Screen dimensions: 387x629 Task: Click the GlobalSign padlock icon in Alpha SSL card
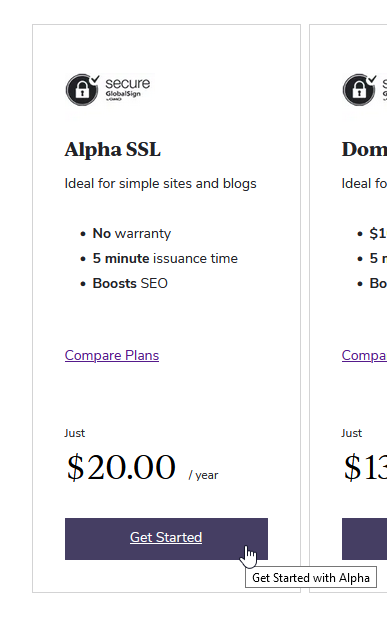pyautogui.click(x=83, y=90)
